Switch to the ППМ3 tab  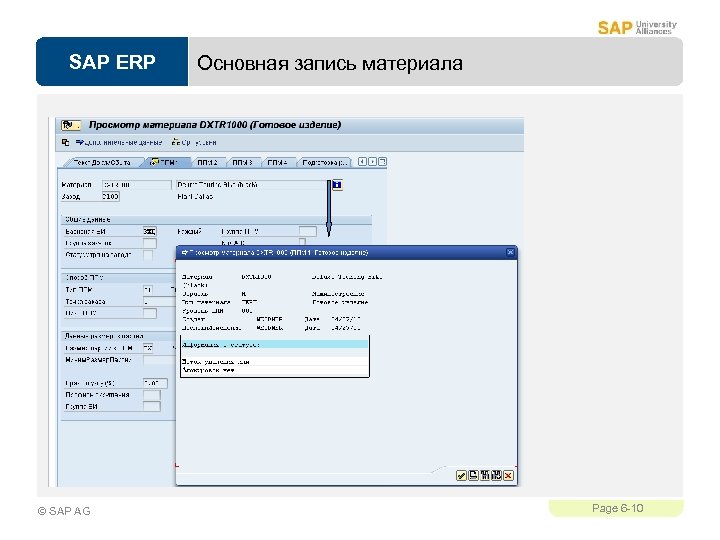point(242,162)
